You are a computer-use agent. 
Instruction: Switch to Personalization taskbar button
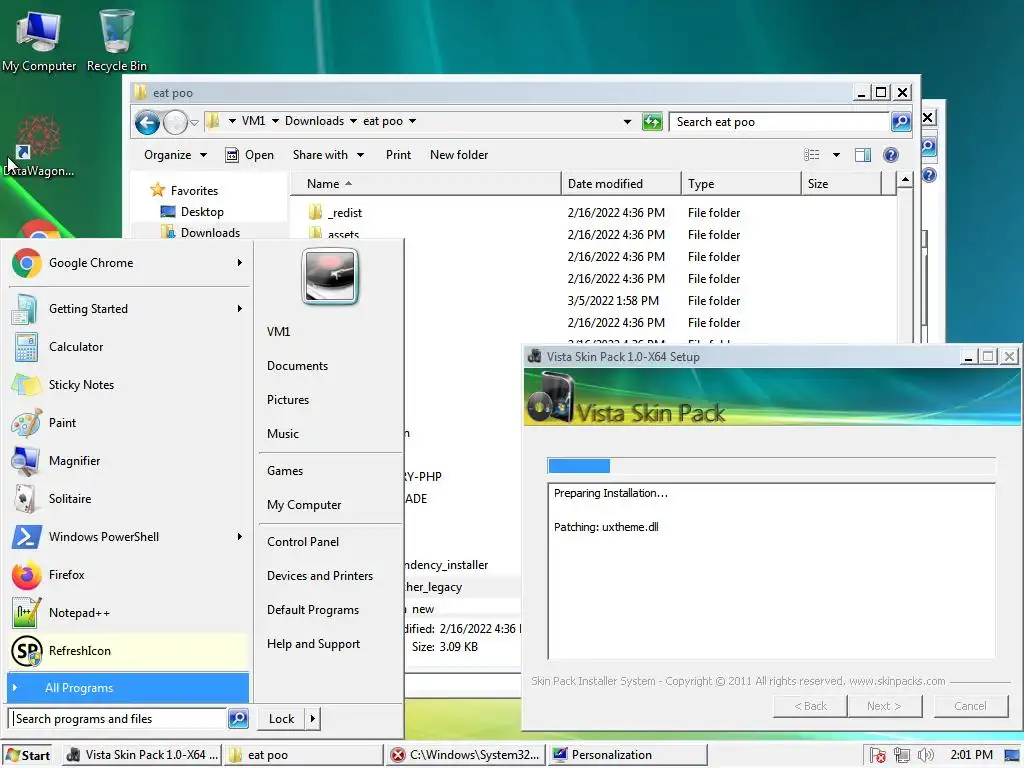click(x=627, y=755)
